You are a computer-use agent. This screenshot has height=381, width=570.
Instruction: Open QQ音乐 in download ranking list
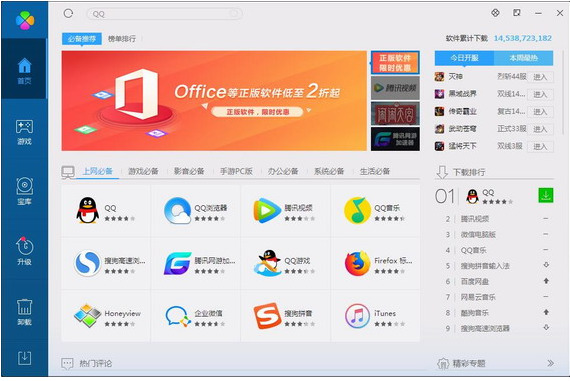point(474,250)
